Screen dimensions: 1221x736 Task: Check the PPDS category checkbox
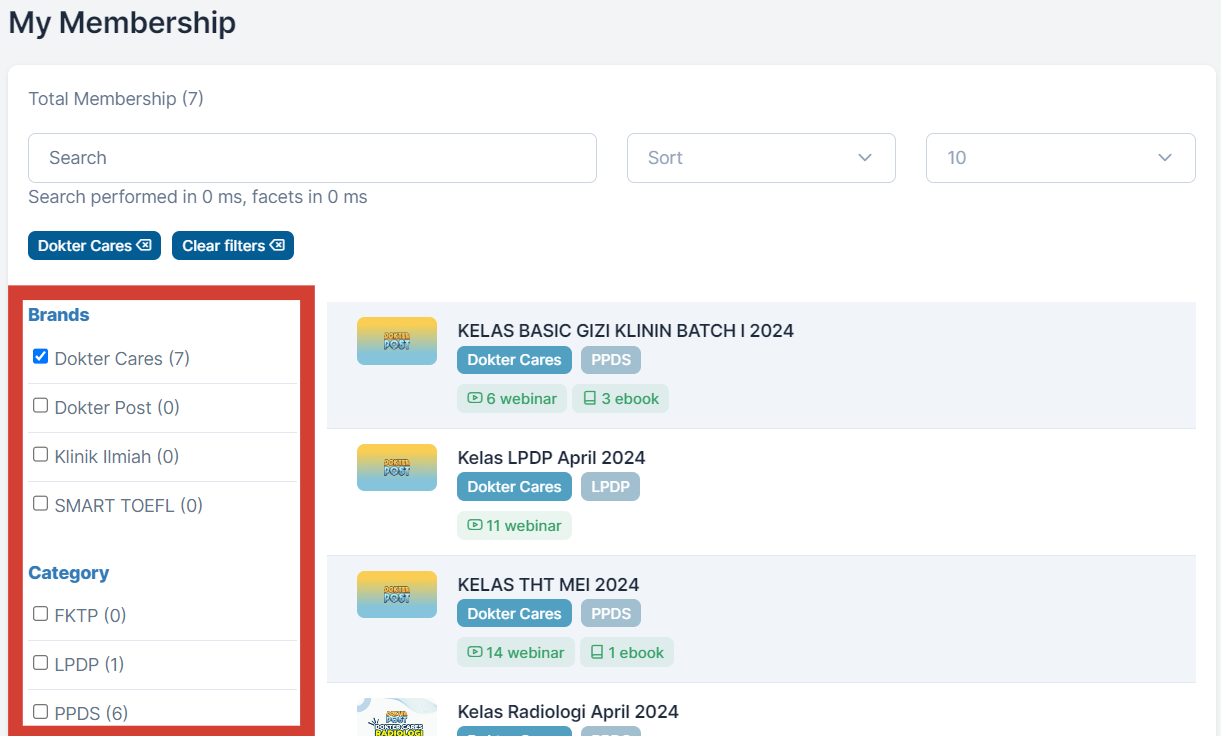(x=41, y=712)
